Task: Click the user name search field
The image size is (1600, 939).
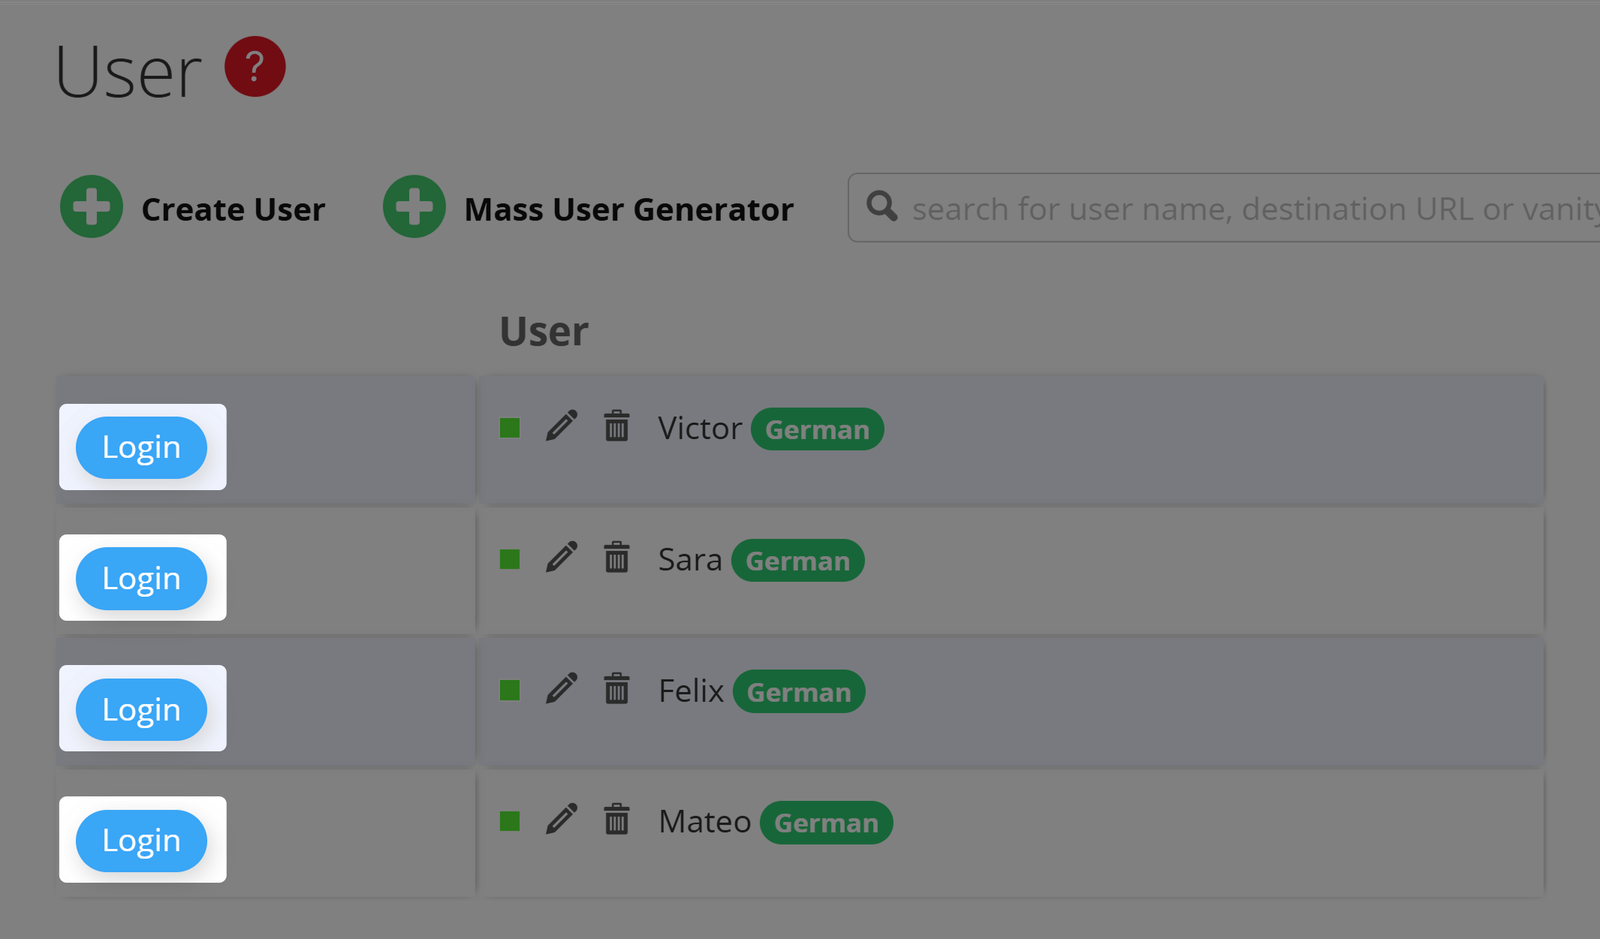Action: point(1250,208)
